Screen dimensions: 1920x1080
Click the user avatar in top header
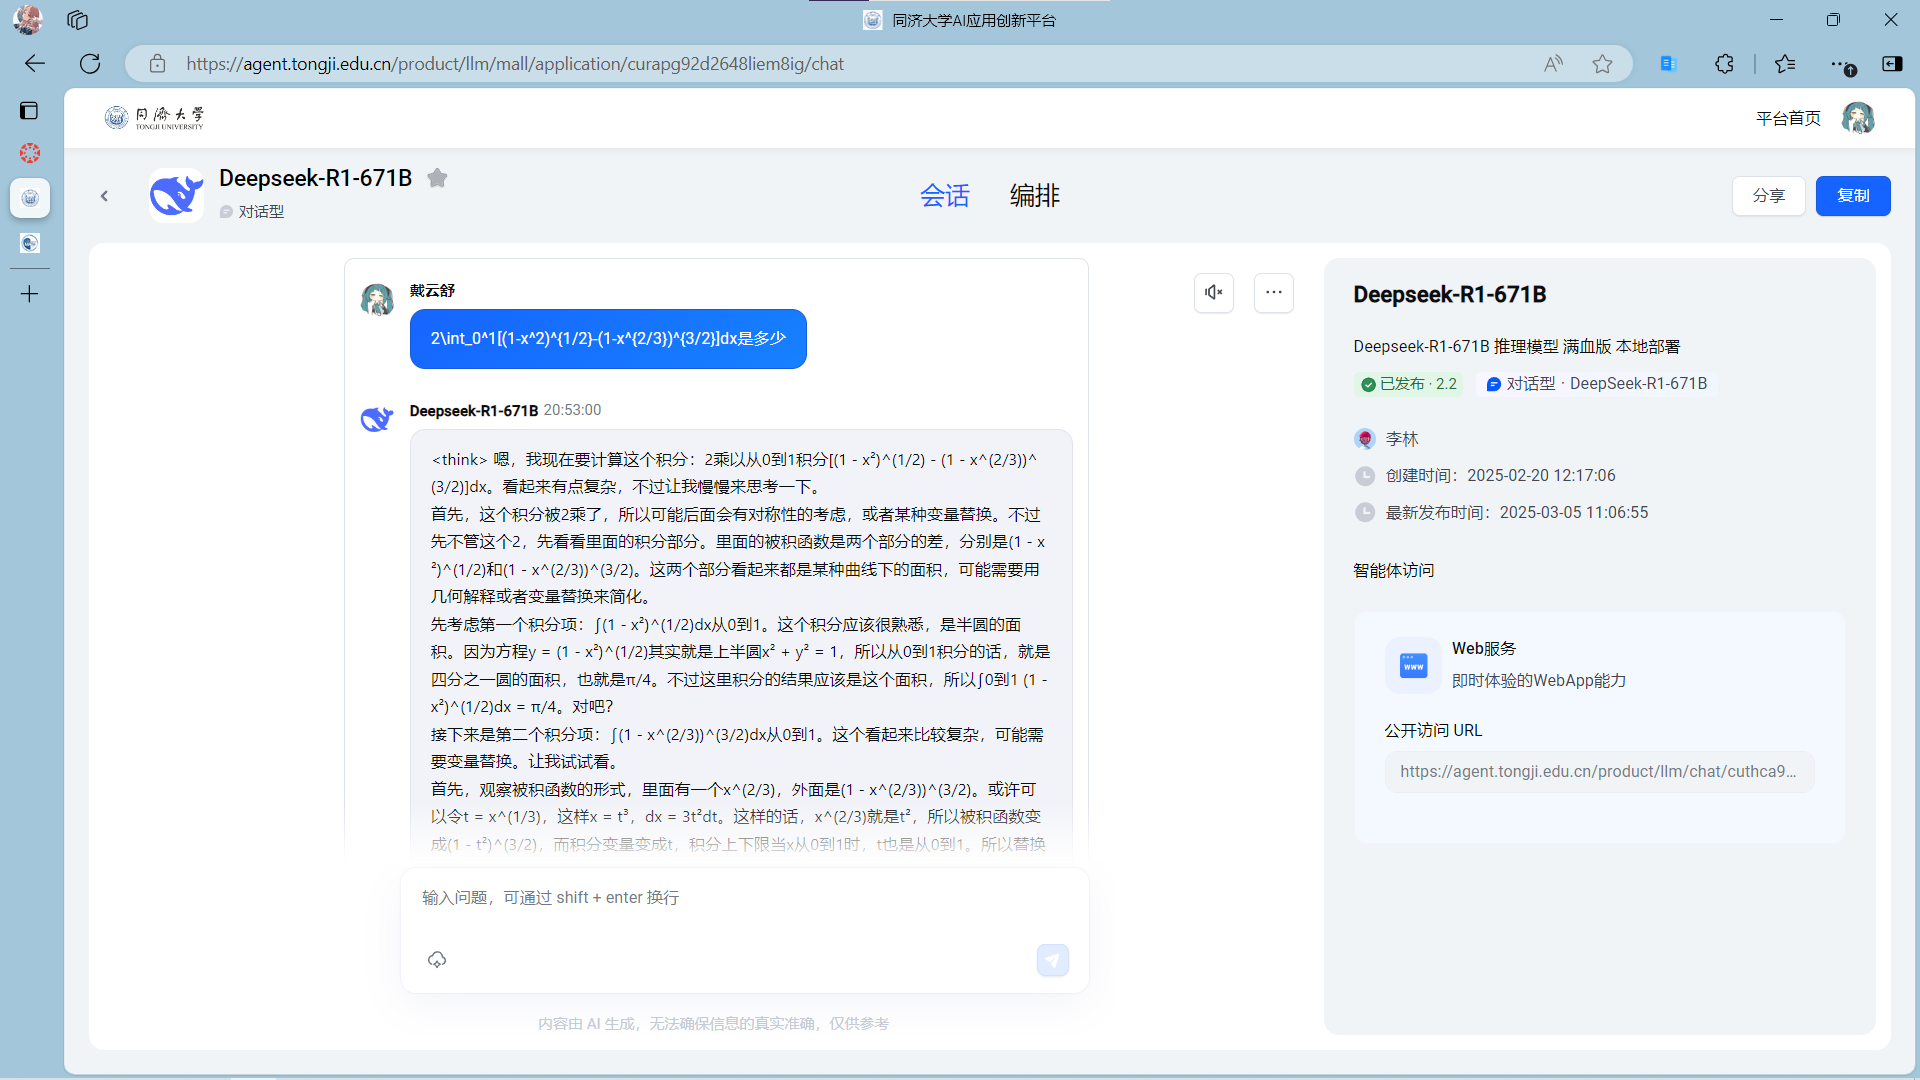point(1858,118)
